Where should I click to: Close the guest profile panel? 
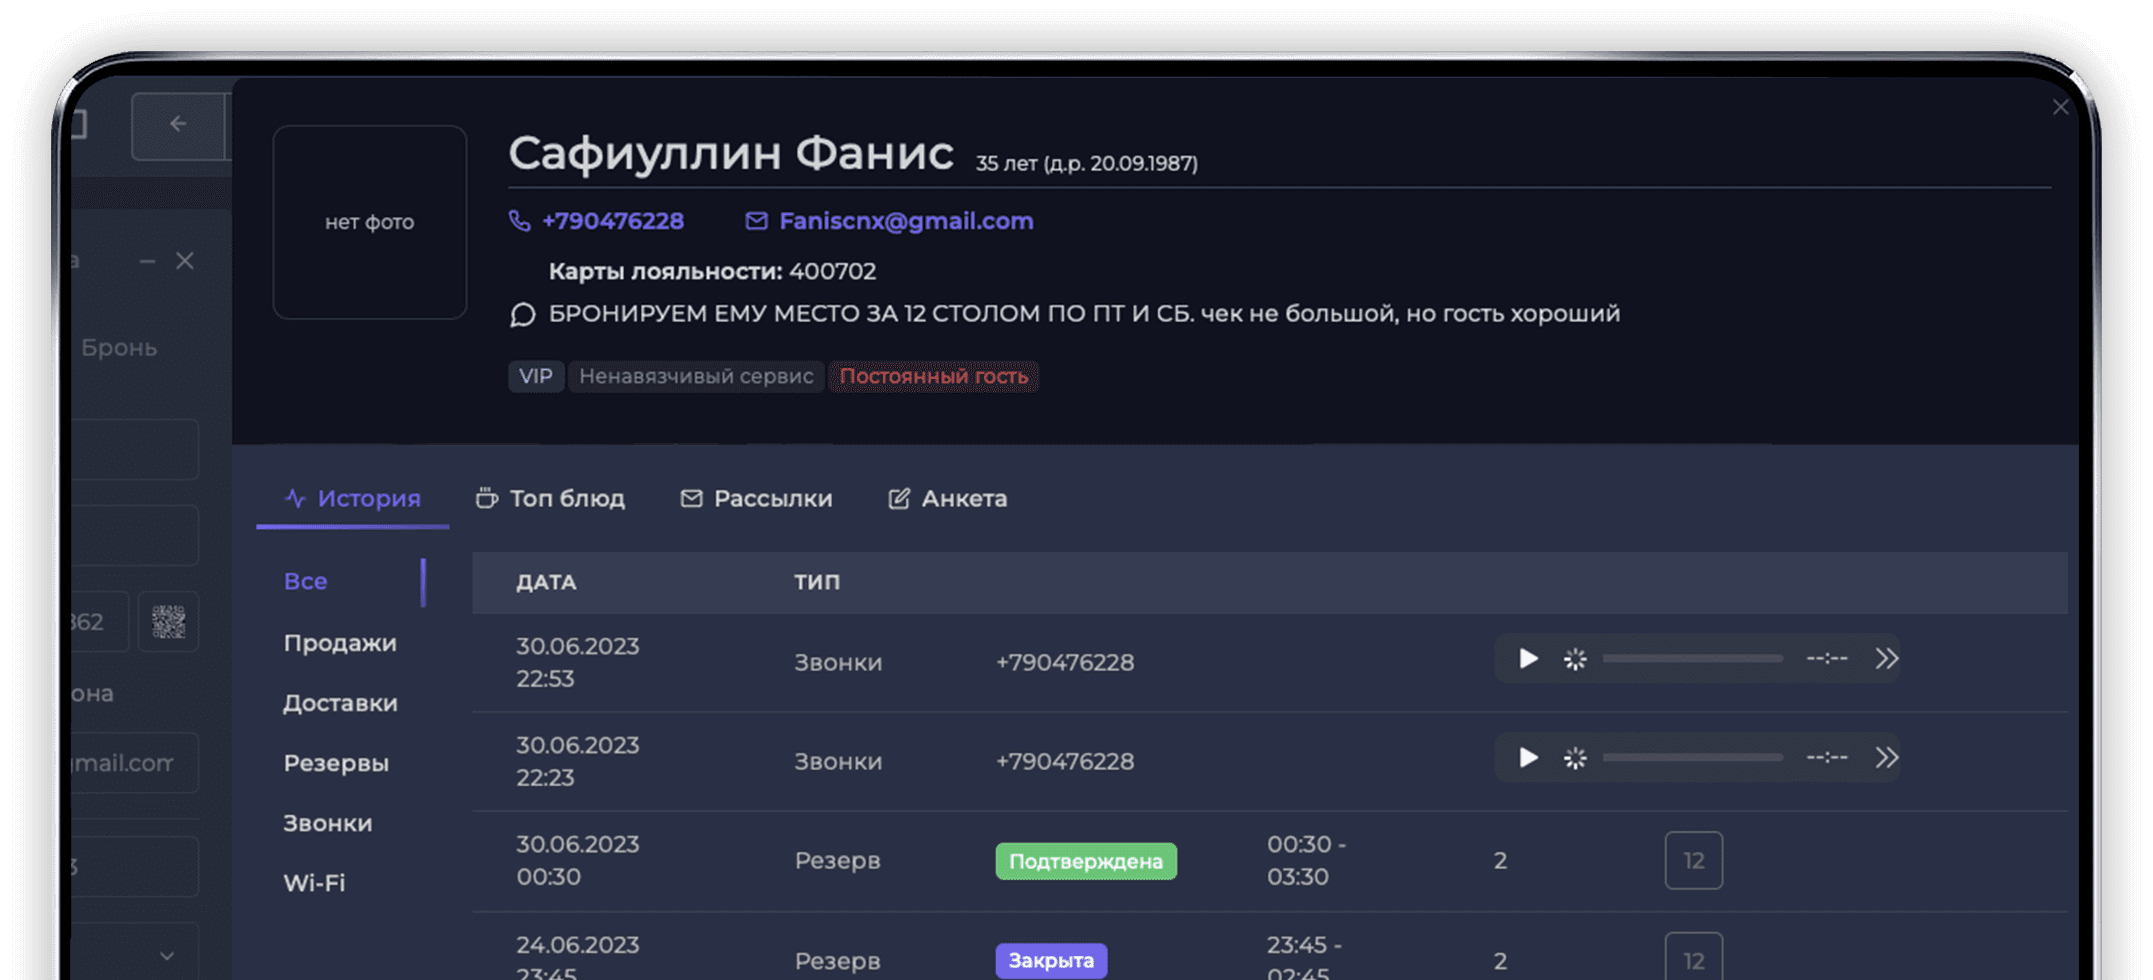2060,107
